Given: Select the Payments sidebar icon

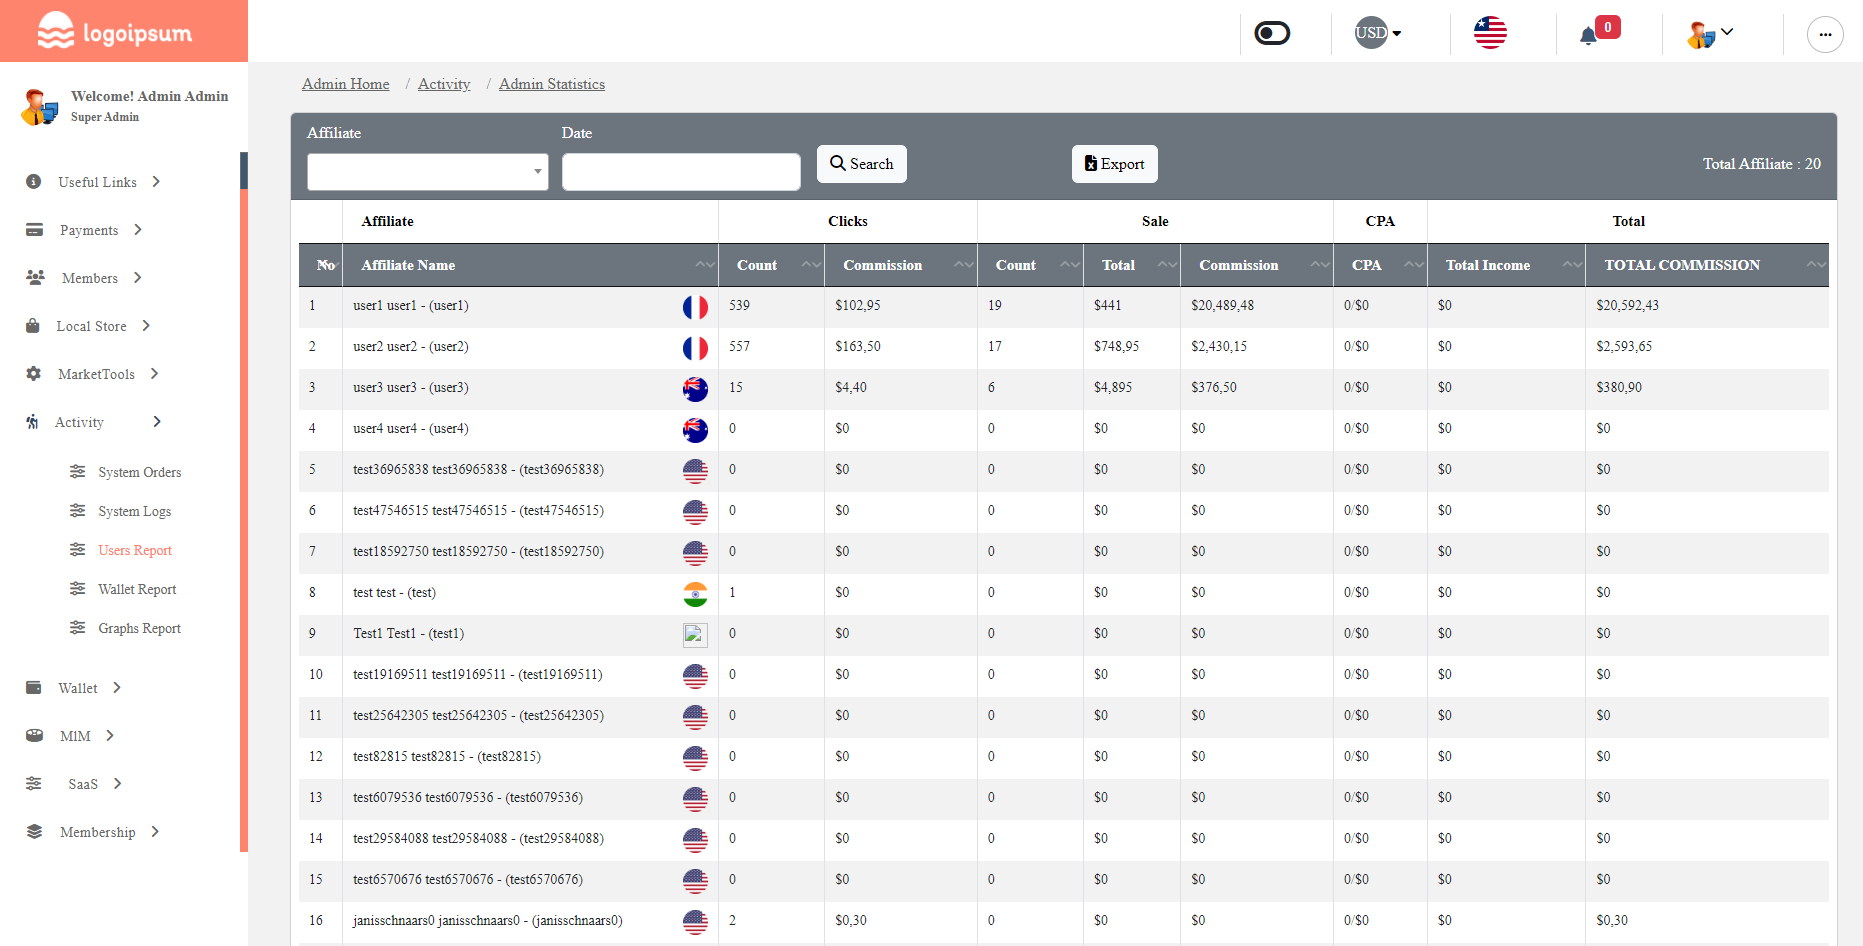Looking at the screenshot, I should (35, 230).
